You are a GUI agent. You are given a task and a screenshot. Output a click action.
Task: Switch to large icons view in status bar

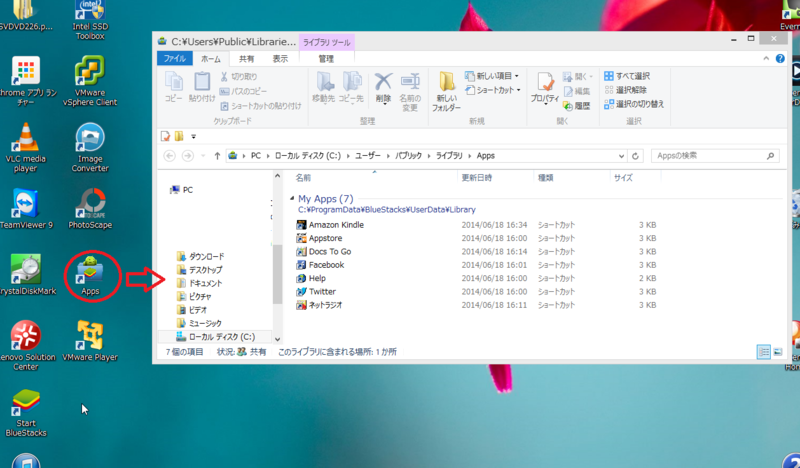[x=778, y=352]
